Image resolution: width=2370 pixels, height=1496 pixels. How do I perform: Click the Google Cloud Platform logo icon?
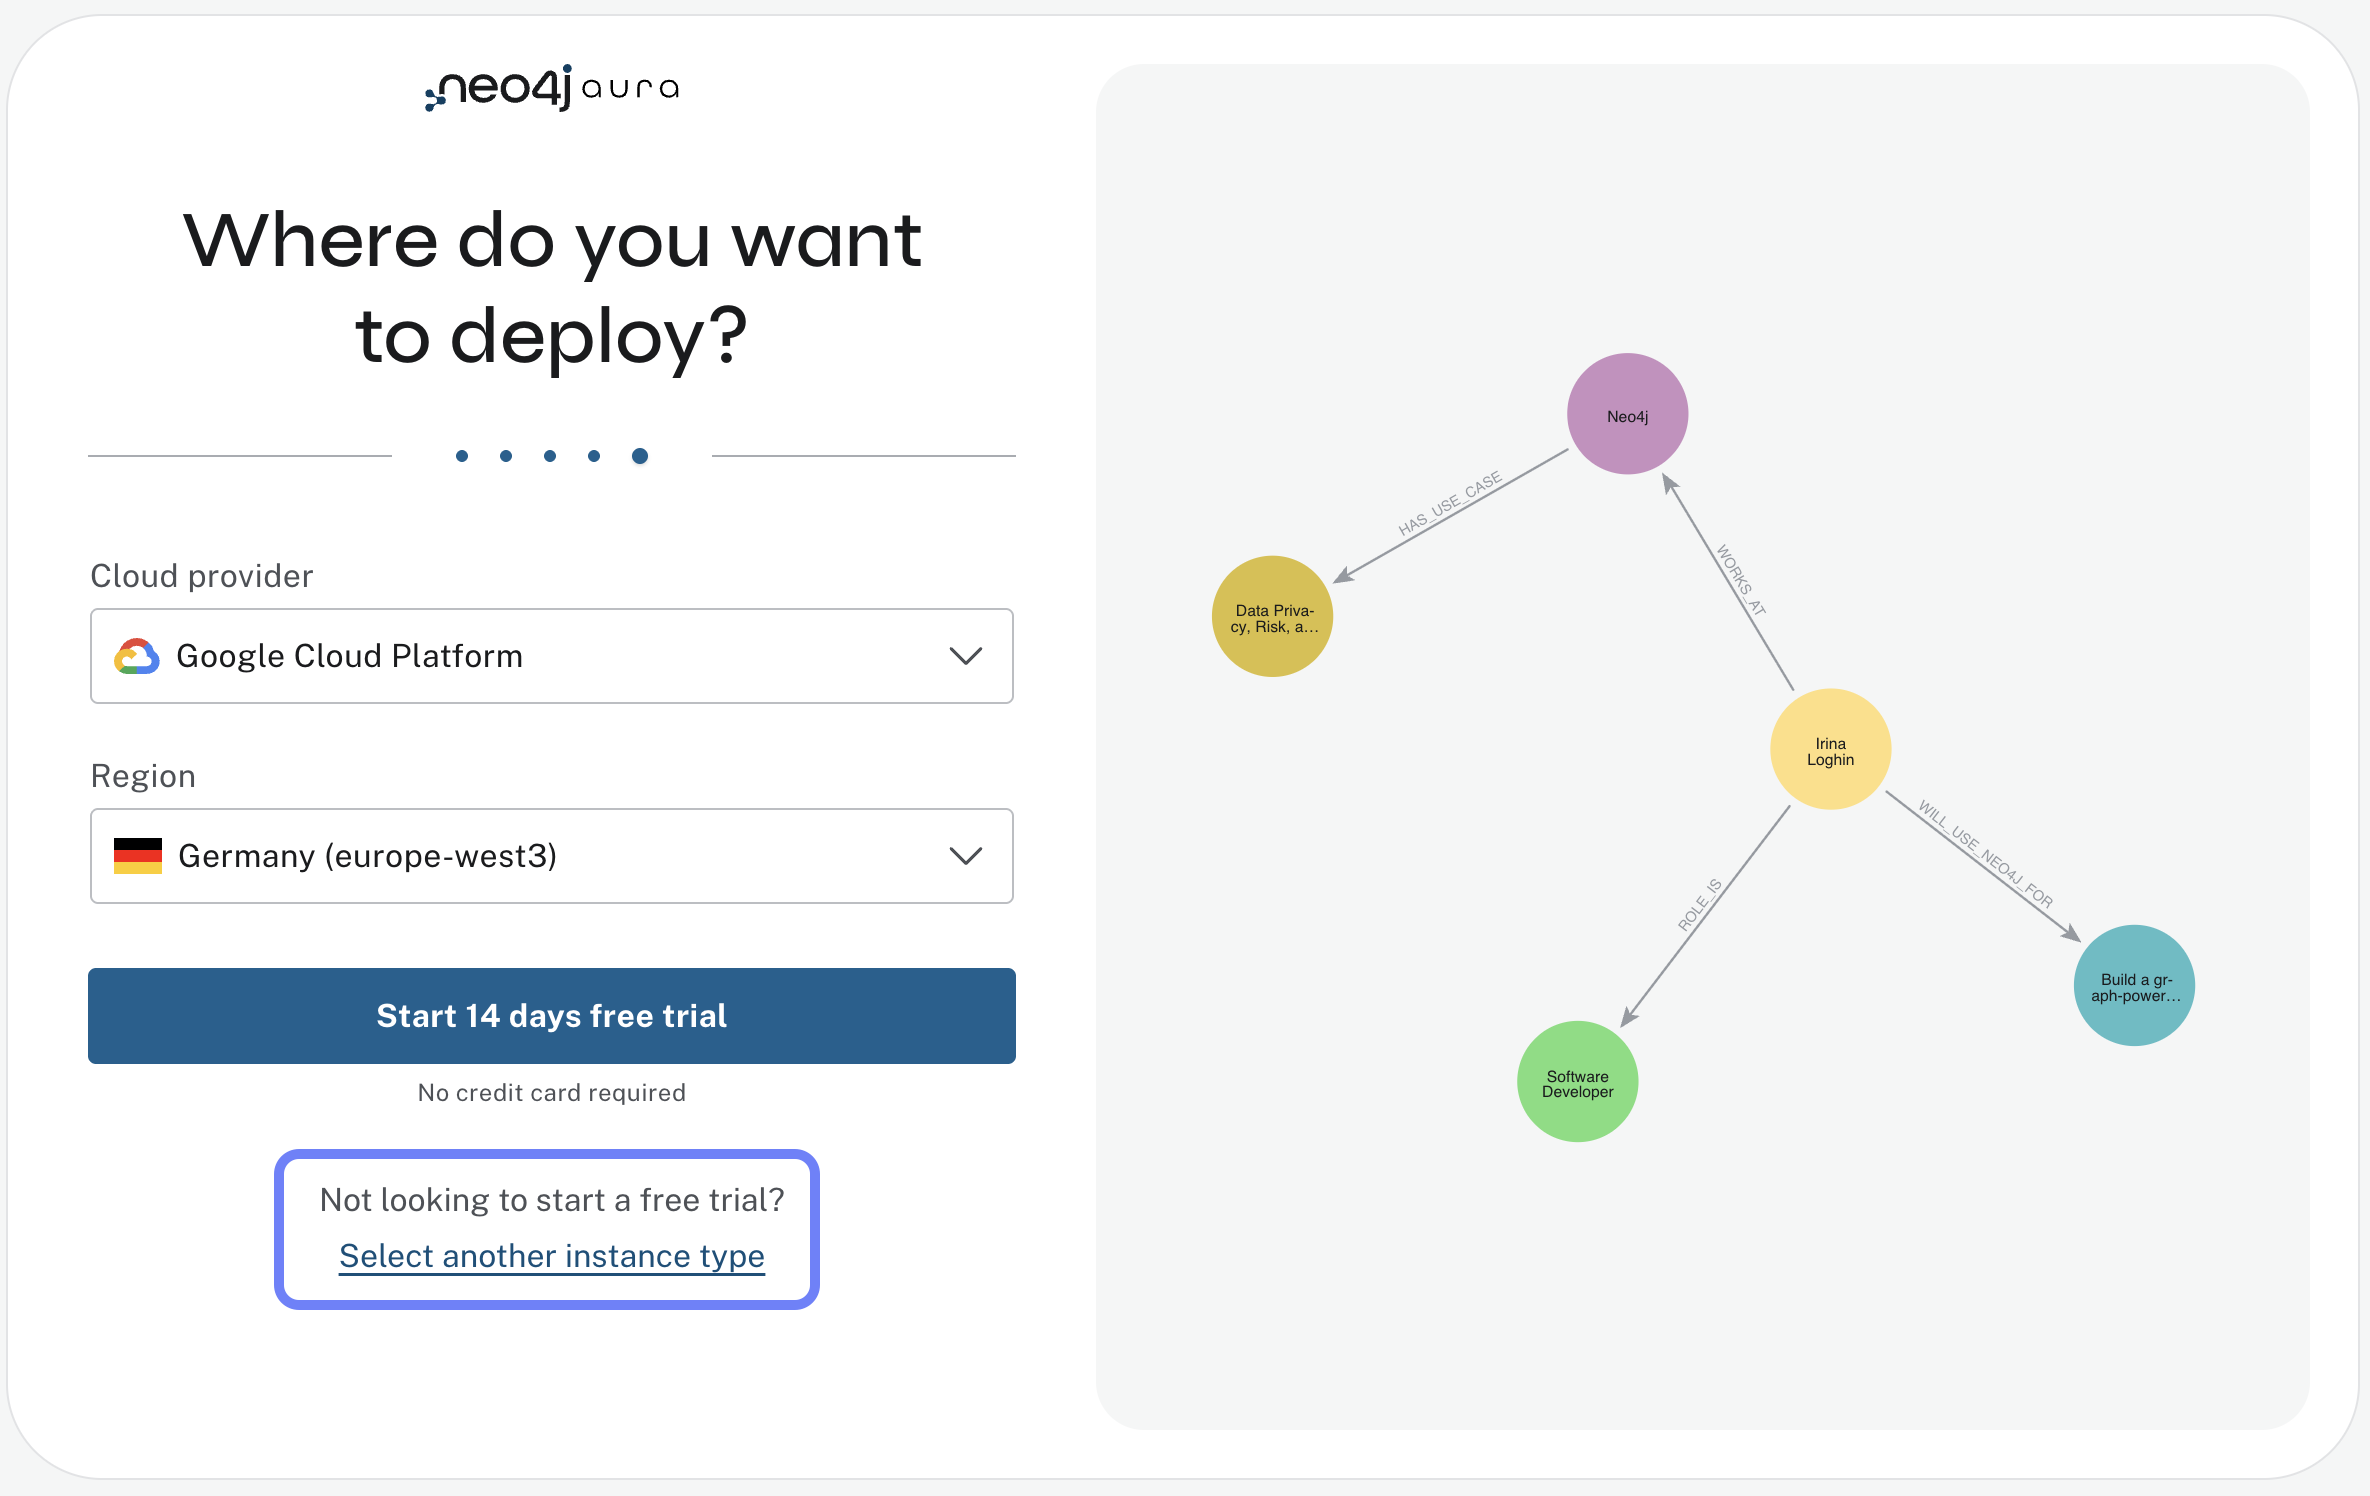pos(138,656)
